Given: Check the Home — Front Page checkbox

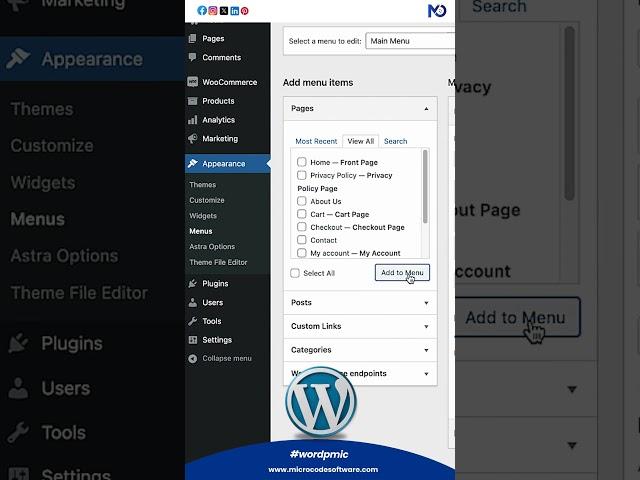Looking at the screenshot, I should tap(302, 162).
